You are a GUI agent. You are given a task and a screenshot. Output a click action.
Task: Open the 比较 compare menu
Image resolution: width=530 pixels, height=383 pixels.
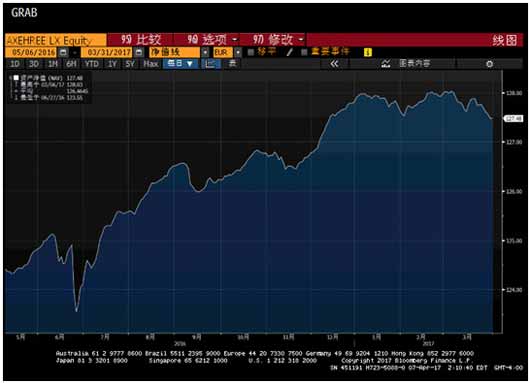[141, 40]
